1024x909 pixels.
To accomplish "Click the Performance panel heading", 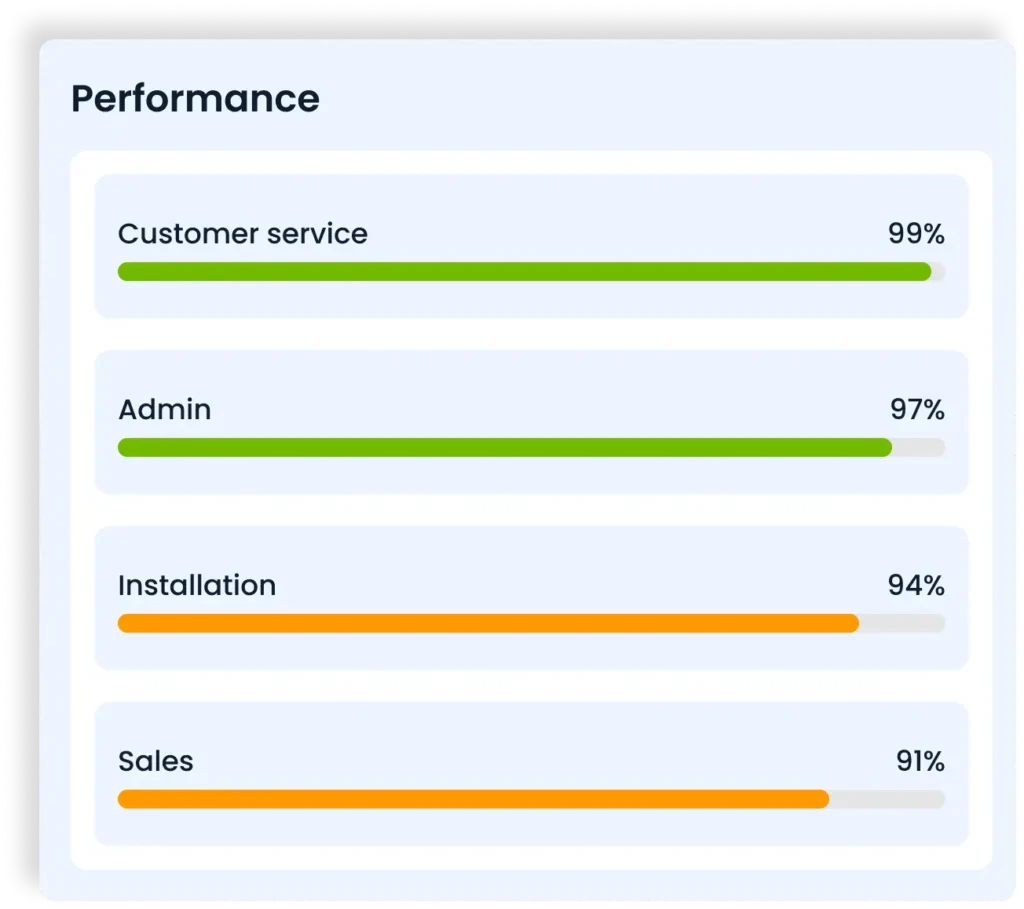I will click(194, 98).
